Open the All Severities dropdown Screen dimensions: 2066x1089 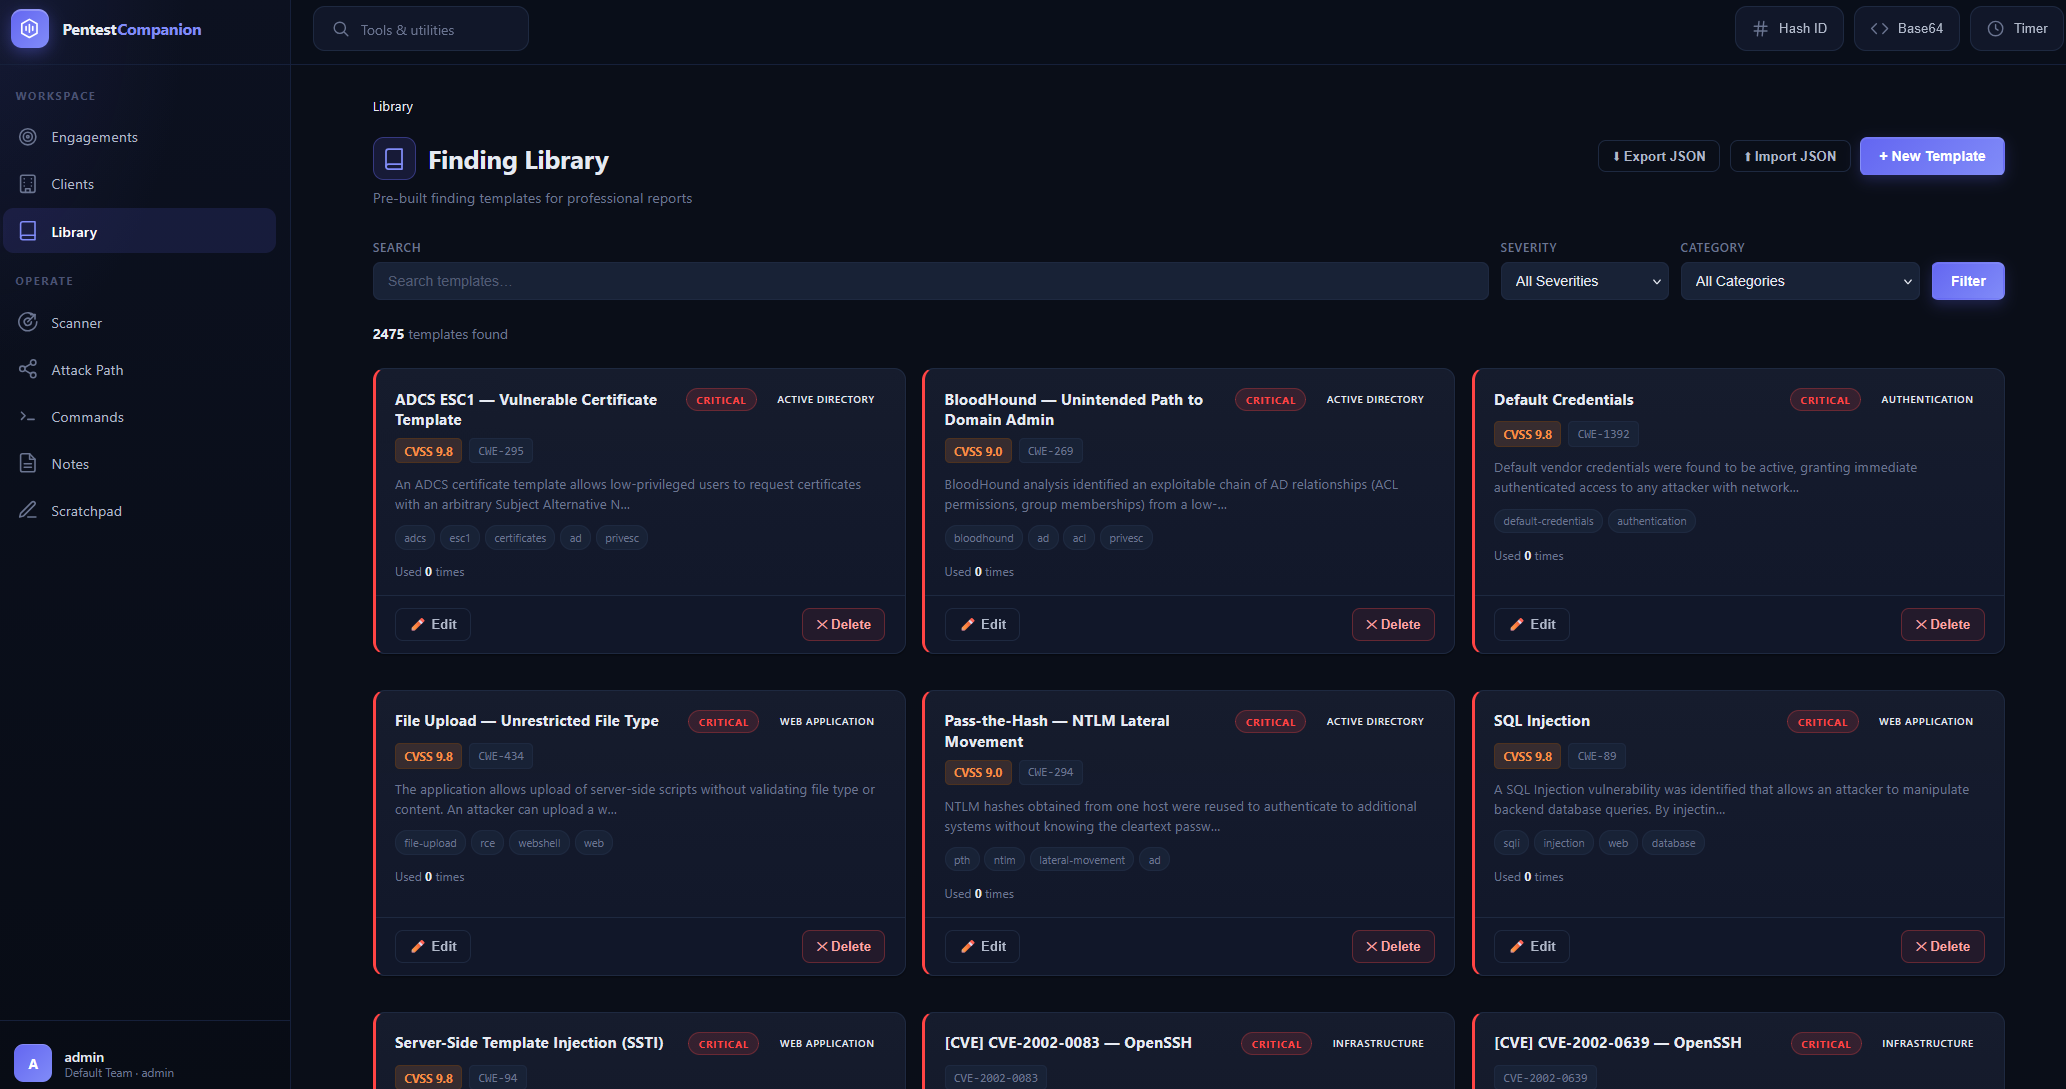(1584, 281)
